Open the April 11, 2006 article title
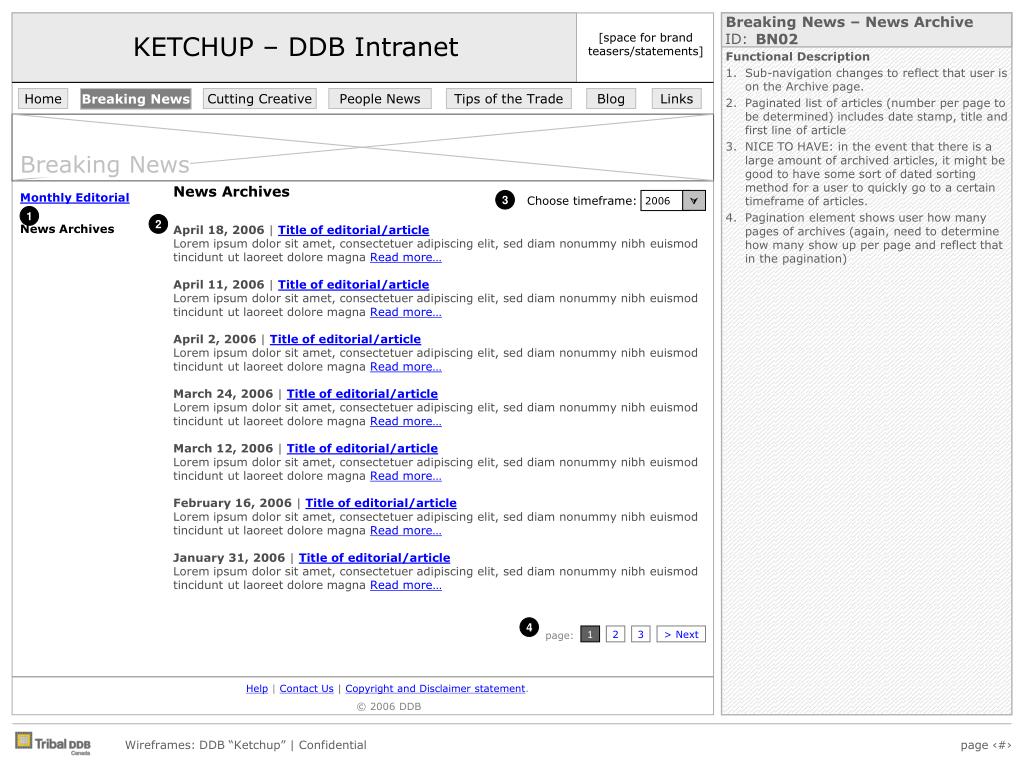Viewport: 1024px width, 768px height. tap(353, 285)
